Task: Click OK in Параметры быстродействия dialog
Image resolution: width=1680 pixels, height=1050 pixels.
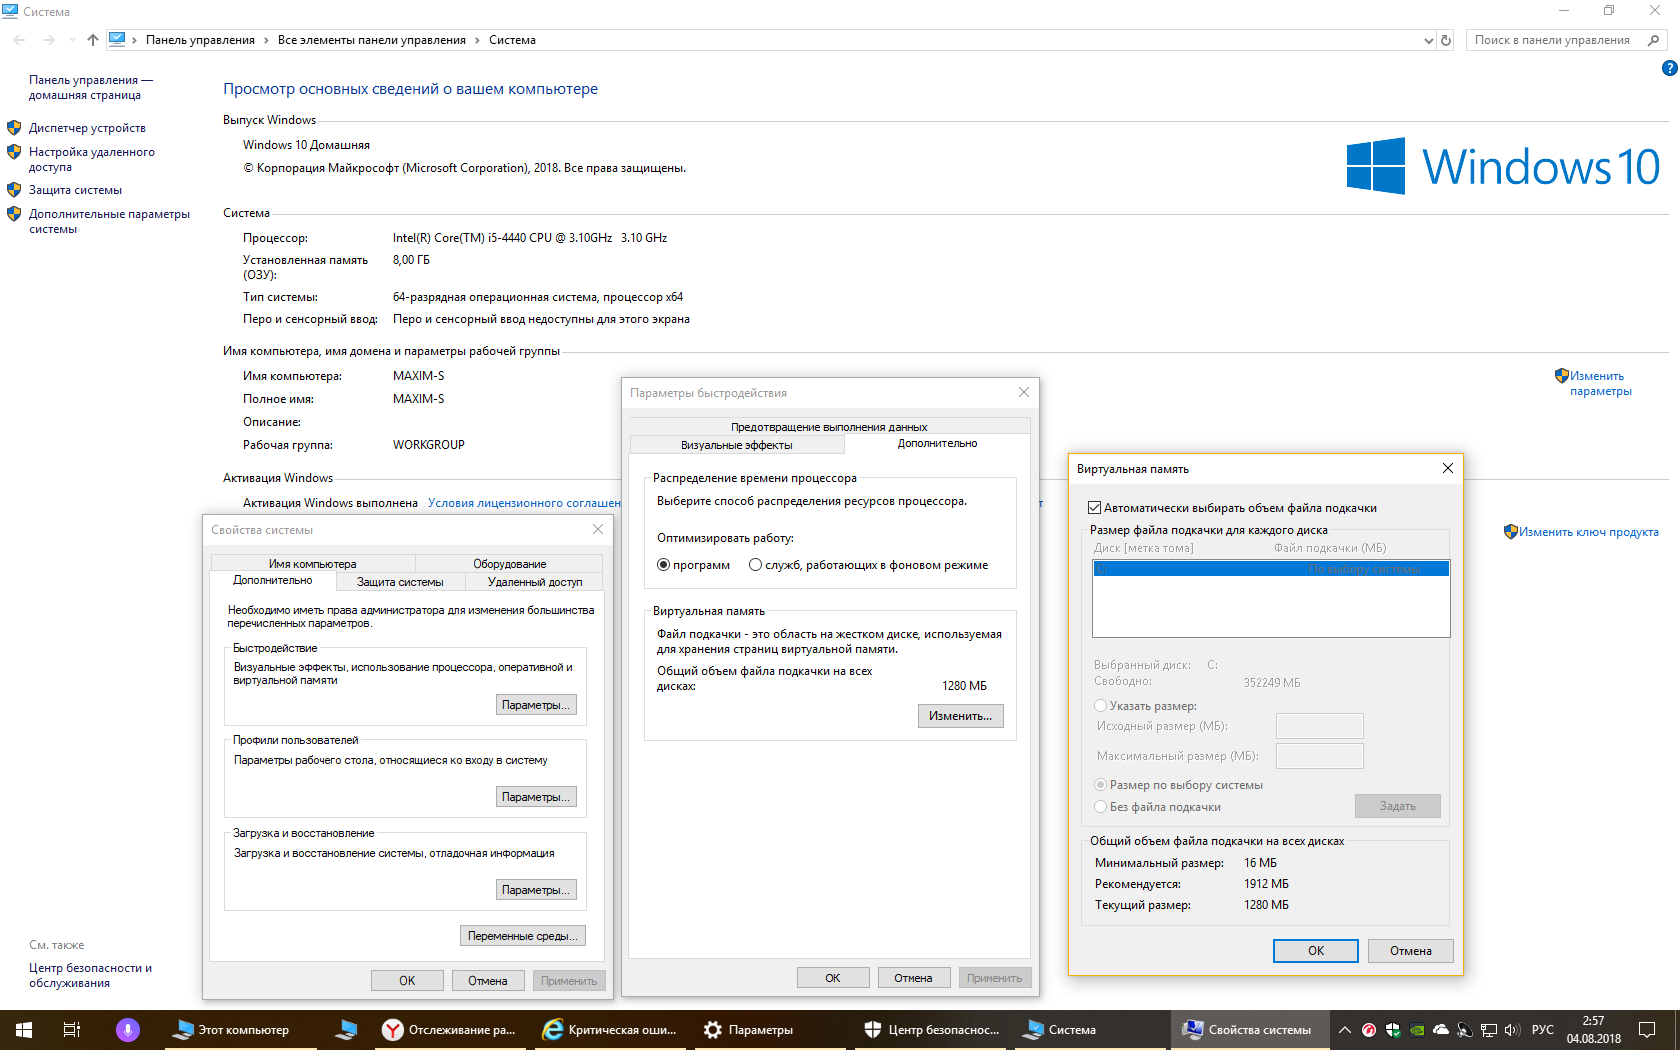Action: (x=833, y=978)
